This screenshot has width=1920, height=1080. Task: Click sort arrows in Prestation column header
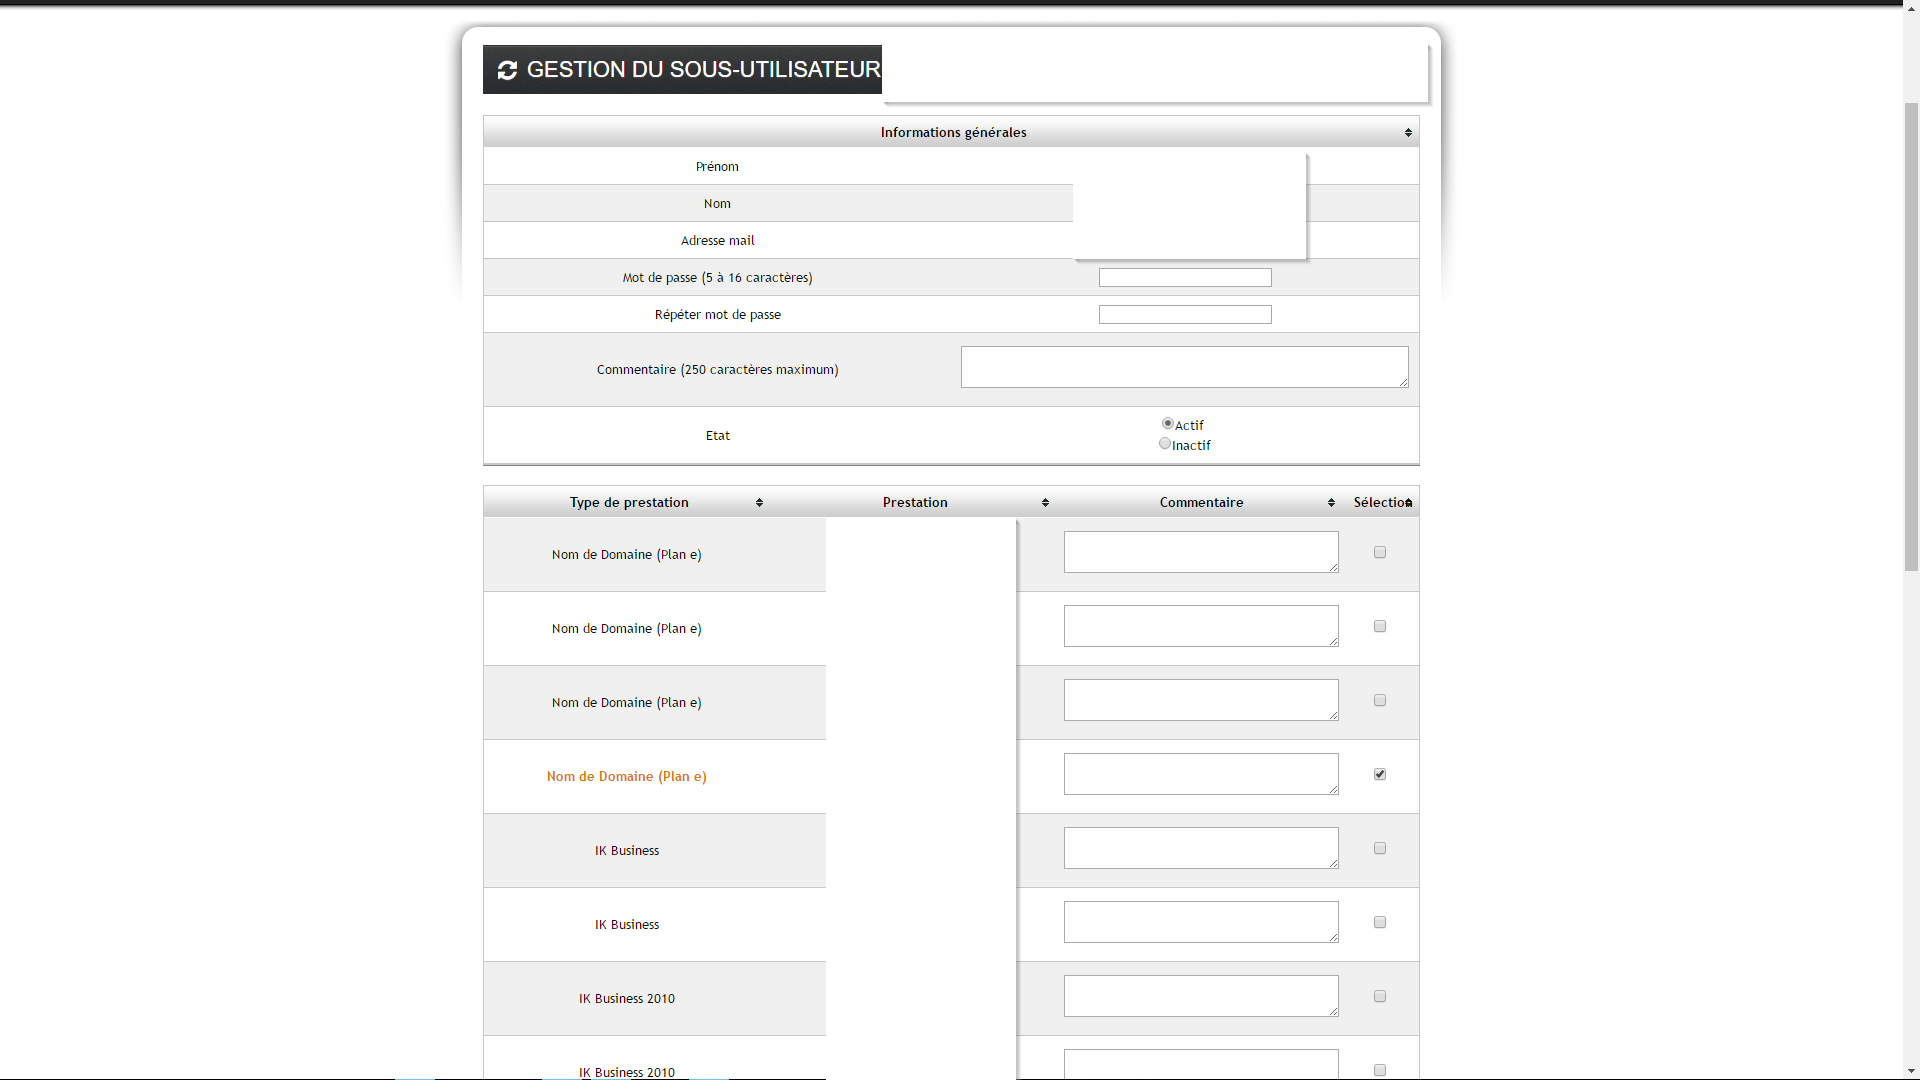(1045, 503)
